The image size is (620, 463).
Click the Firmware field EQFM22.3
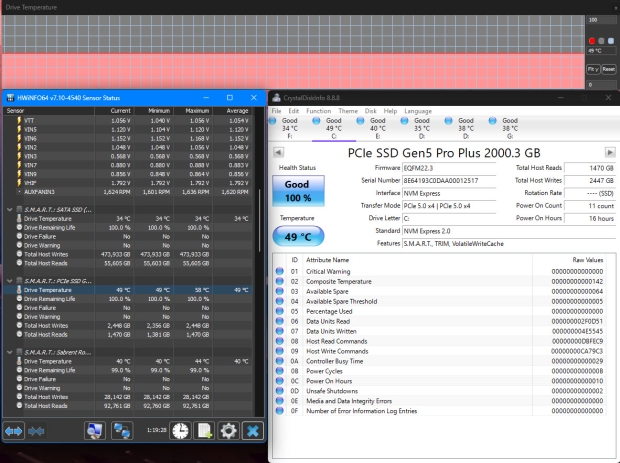[x=449, y=168]
